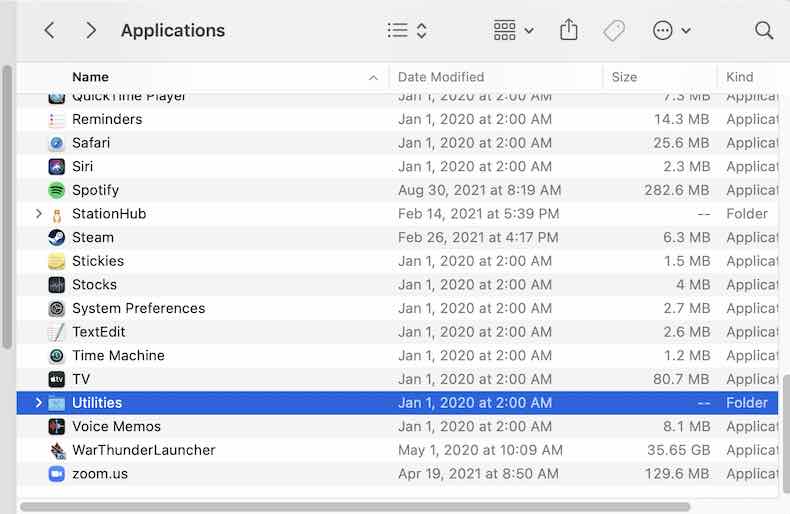Image resolution: width=790 pixels, height=514 pixels.
Task: Select the Stocks app icon
Action: pos(56,285)
